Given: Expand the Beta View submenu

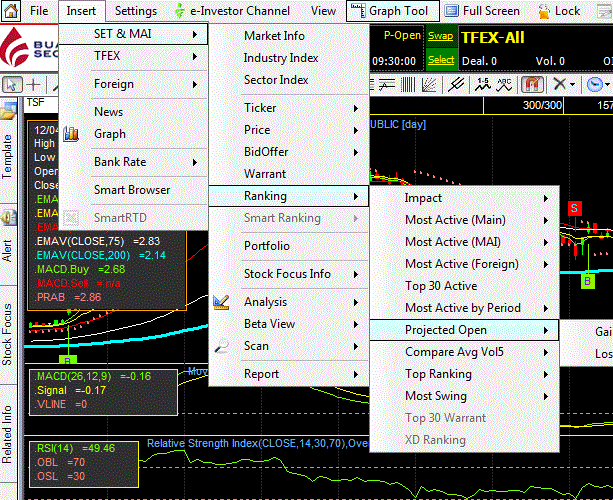Looking at the screenshot, I should coord(289,324).
